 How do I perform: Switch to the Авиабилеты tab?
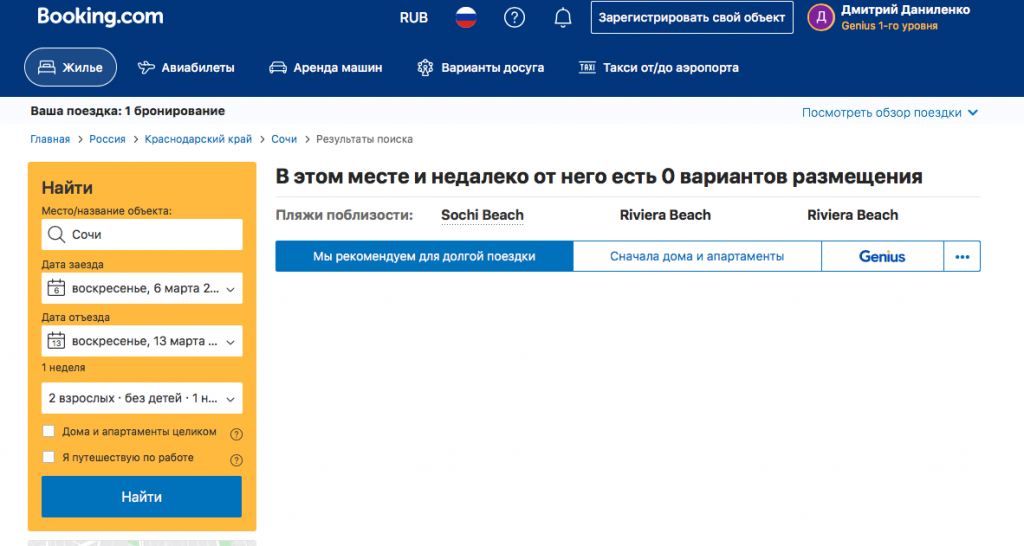[186, 68]
